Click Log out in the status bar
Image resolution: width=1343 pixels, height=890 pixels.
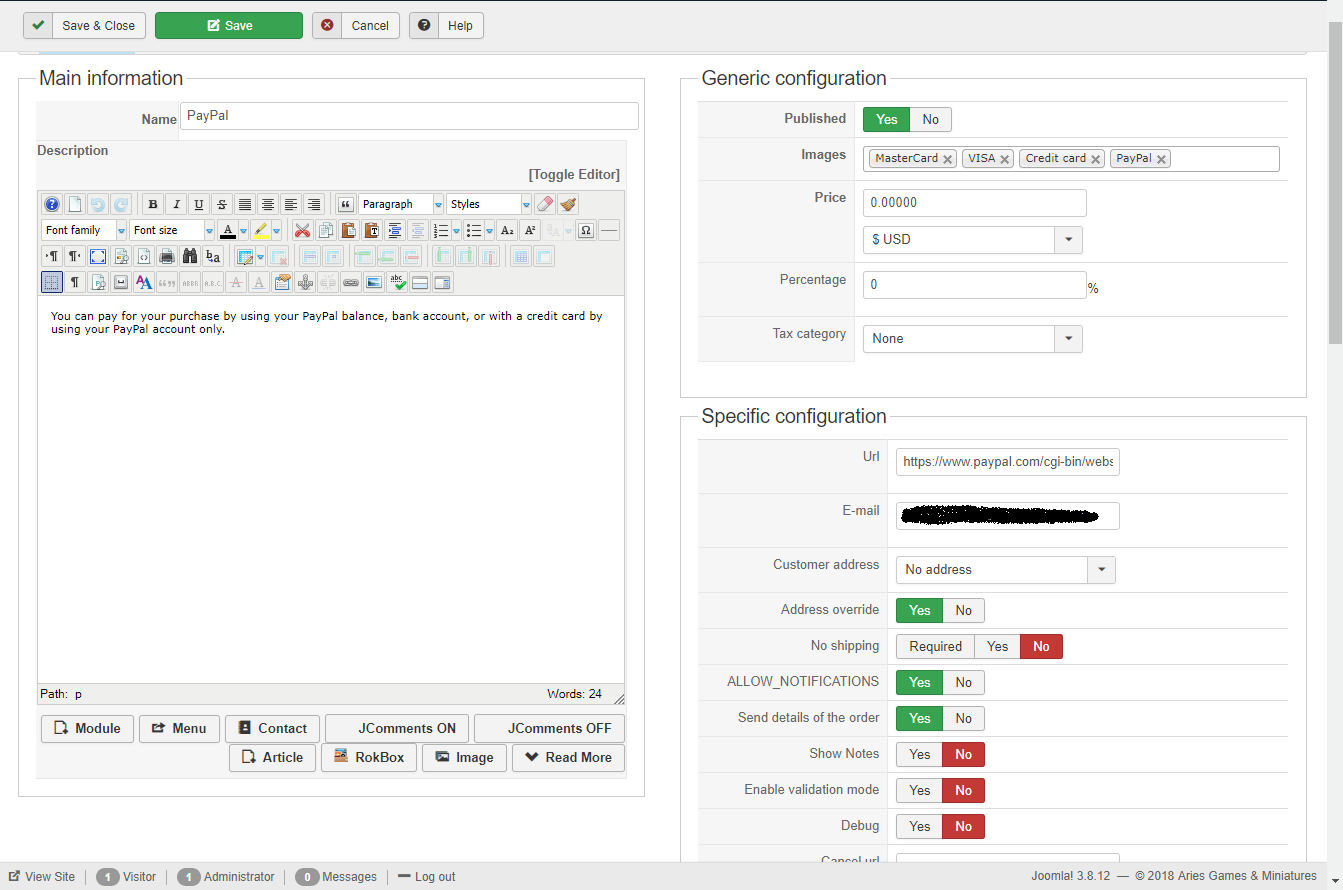coord(427,877)
